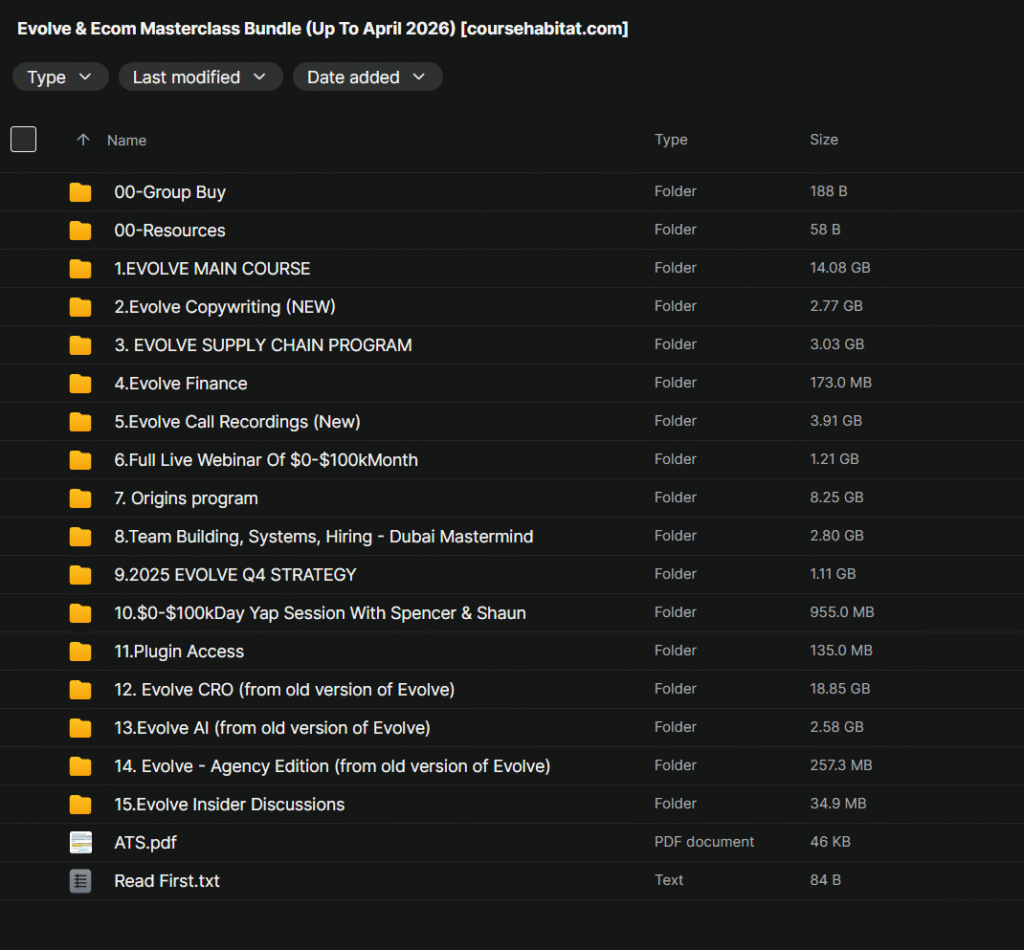Open the Read First.txt file
Viewport: 1024px width, 950px height.
click(x=166, y=881)
